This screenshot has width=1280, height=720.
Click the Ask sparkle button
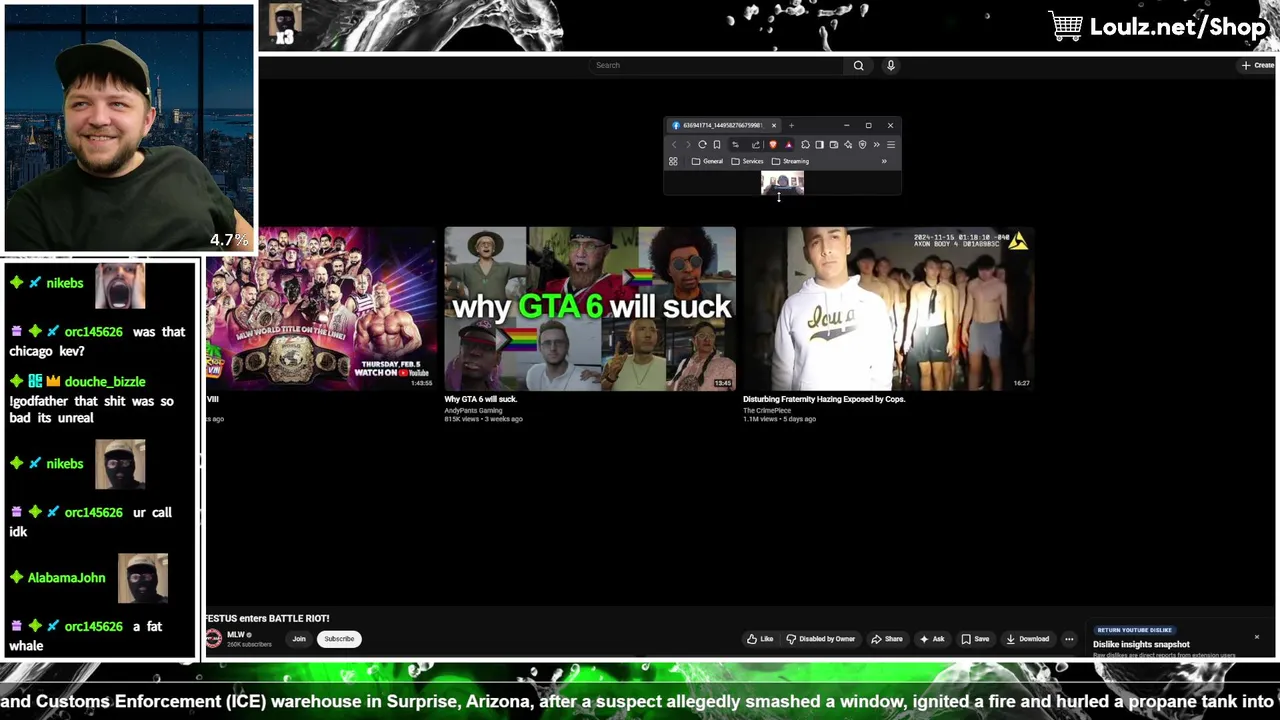932,639
